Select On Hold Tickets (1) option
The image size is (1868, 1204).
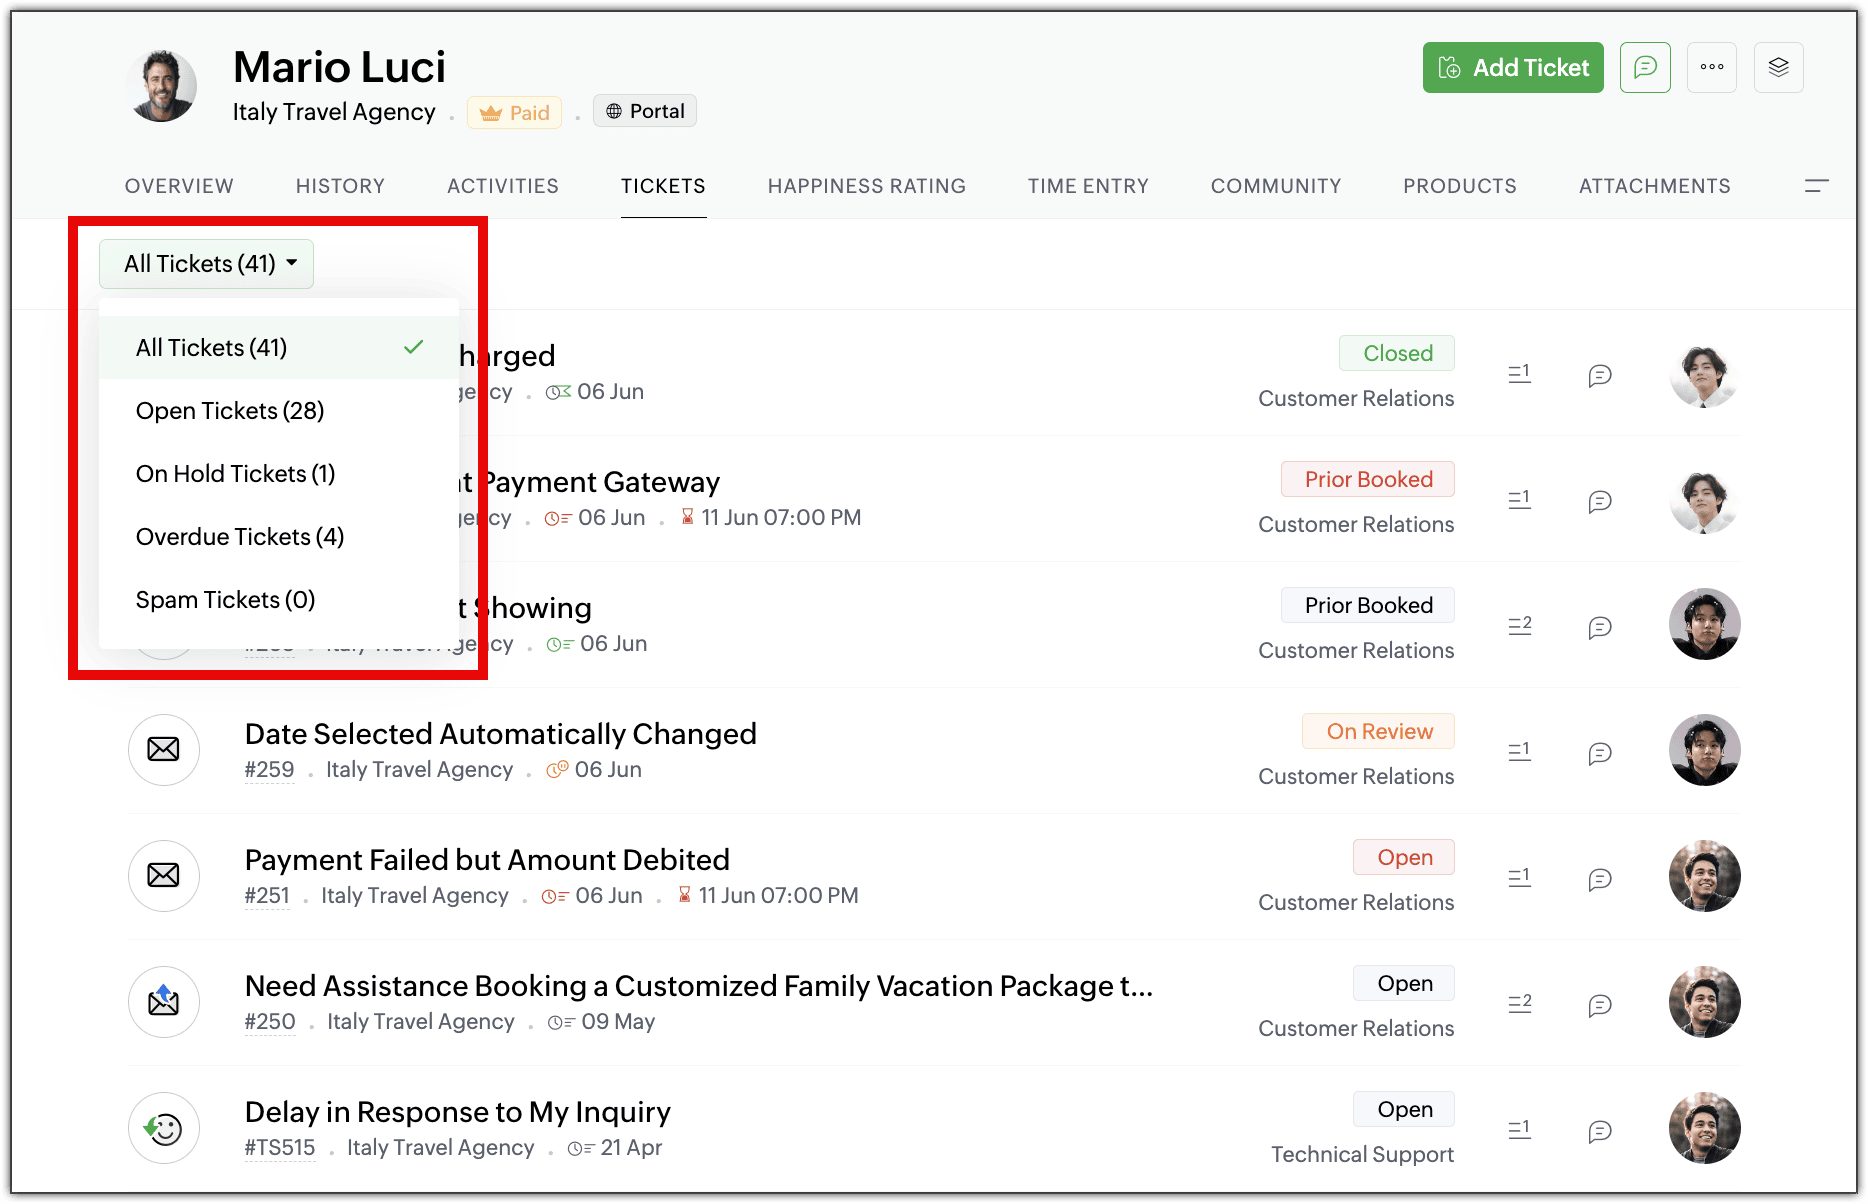235,474
